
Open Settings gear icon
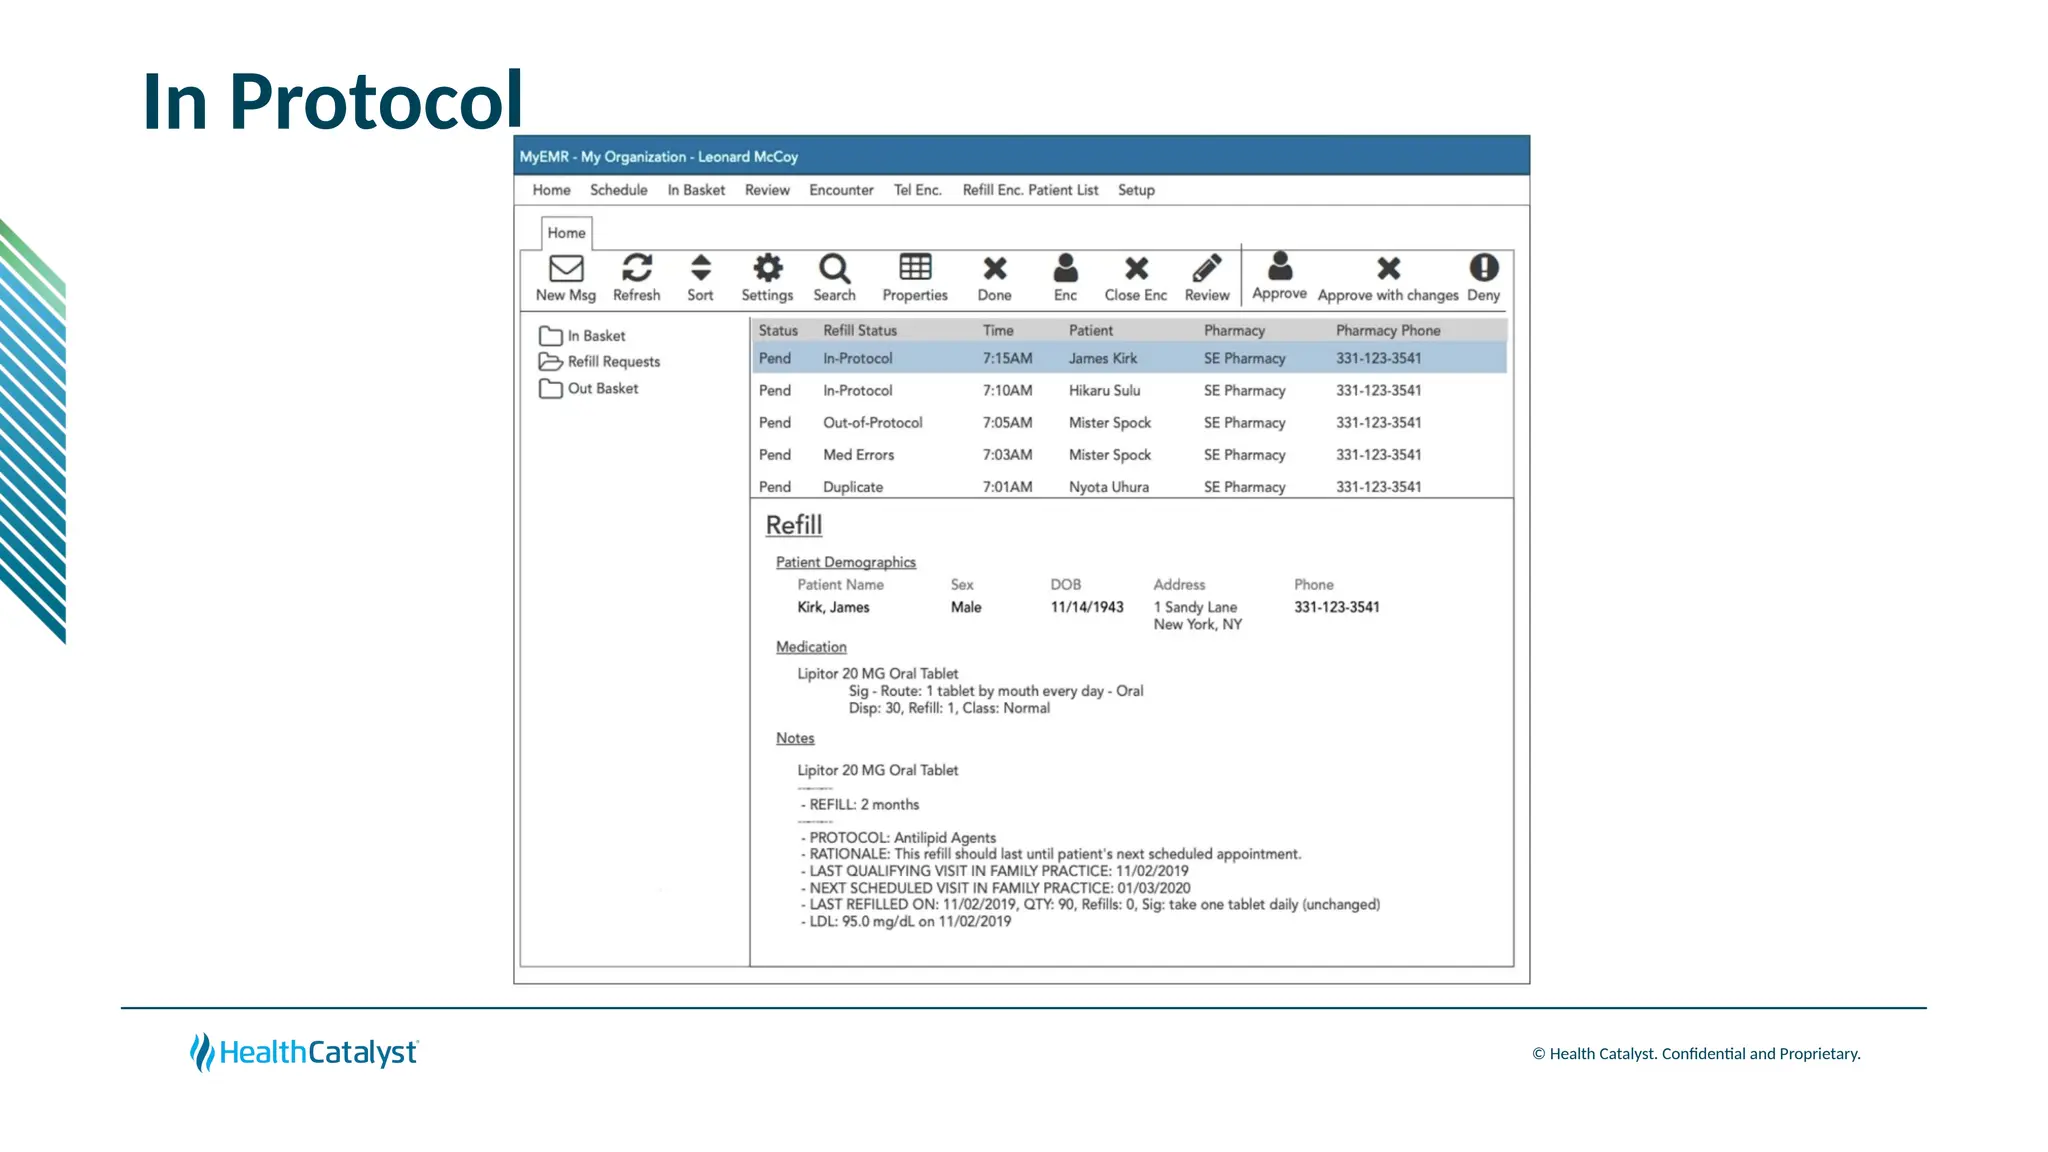(767, 269)
